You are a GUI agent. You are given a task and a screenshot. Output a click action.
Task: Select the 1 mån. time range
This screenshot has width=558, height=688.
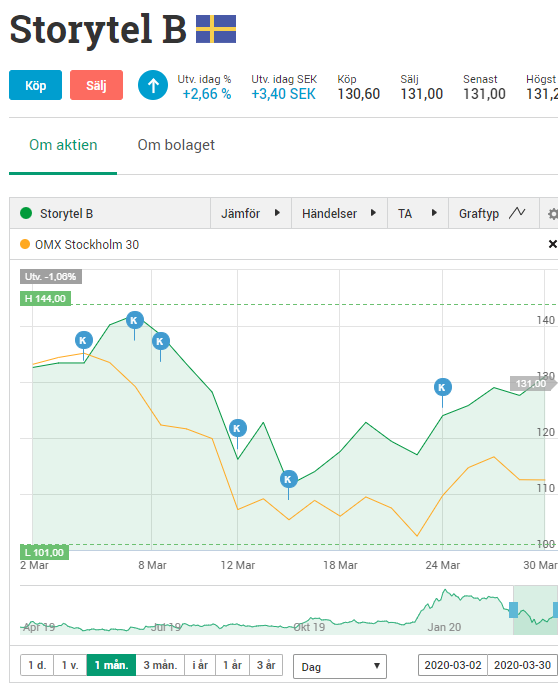[111, 665]
